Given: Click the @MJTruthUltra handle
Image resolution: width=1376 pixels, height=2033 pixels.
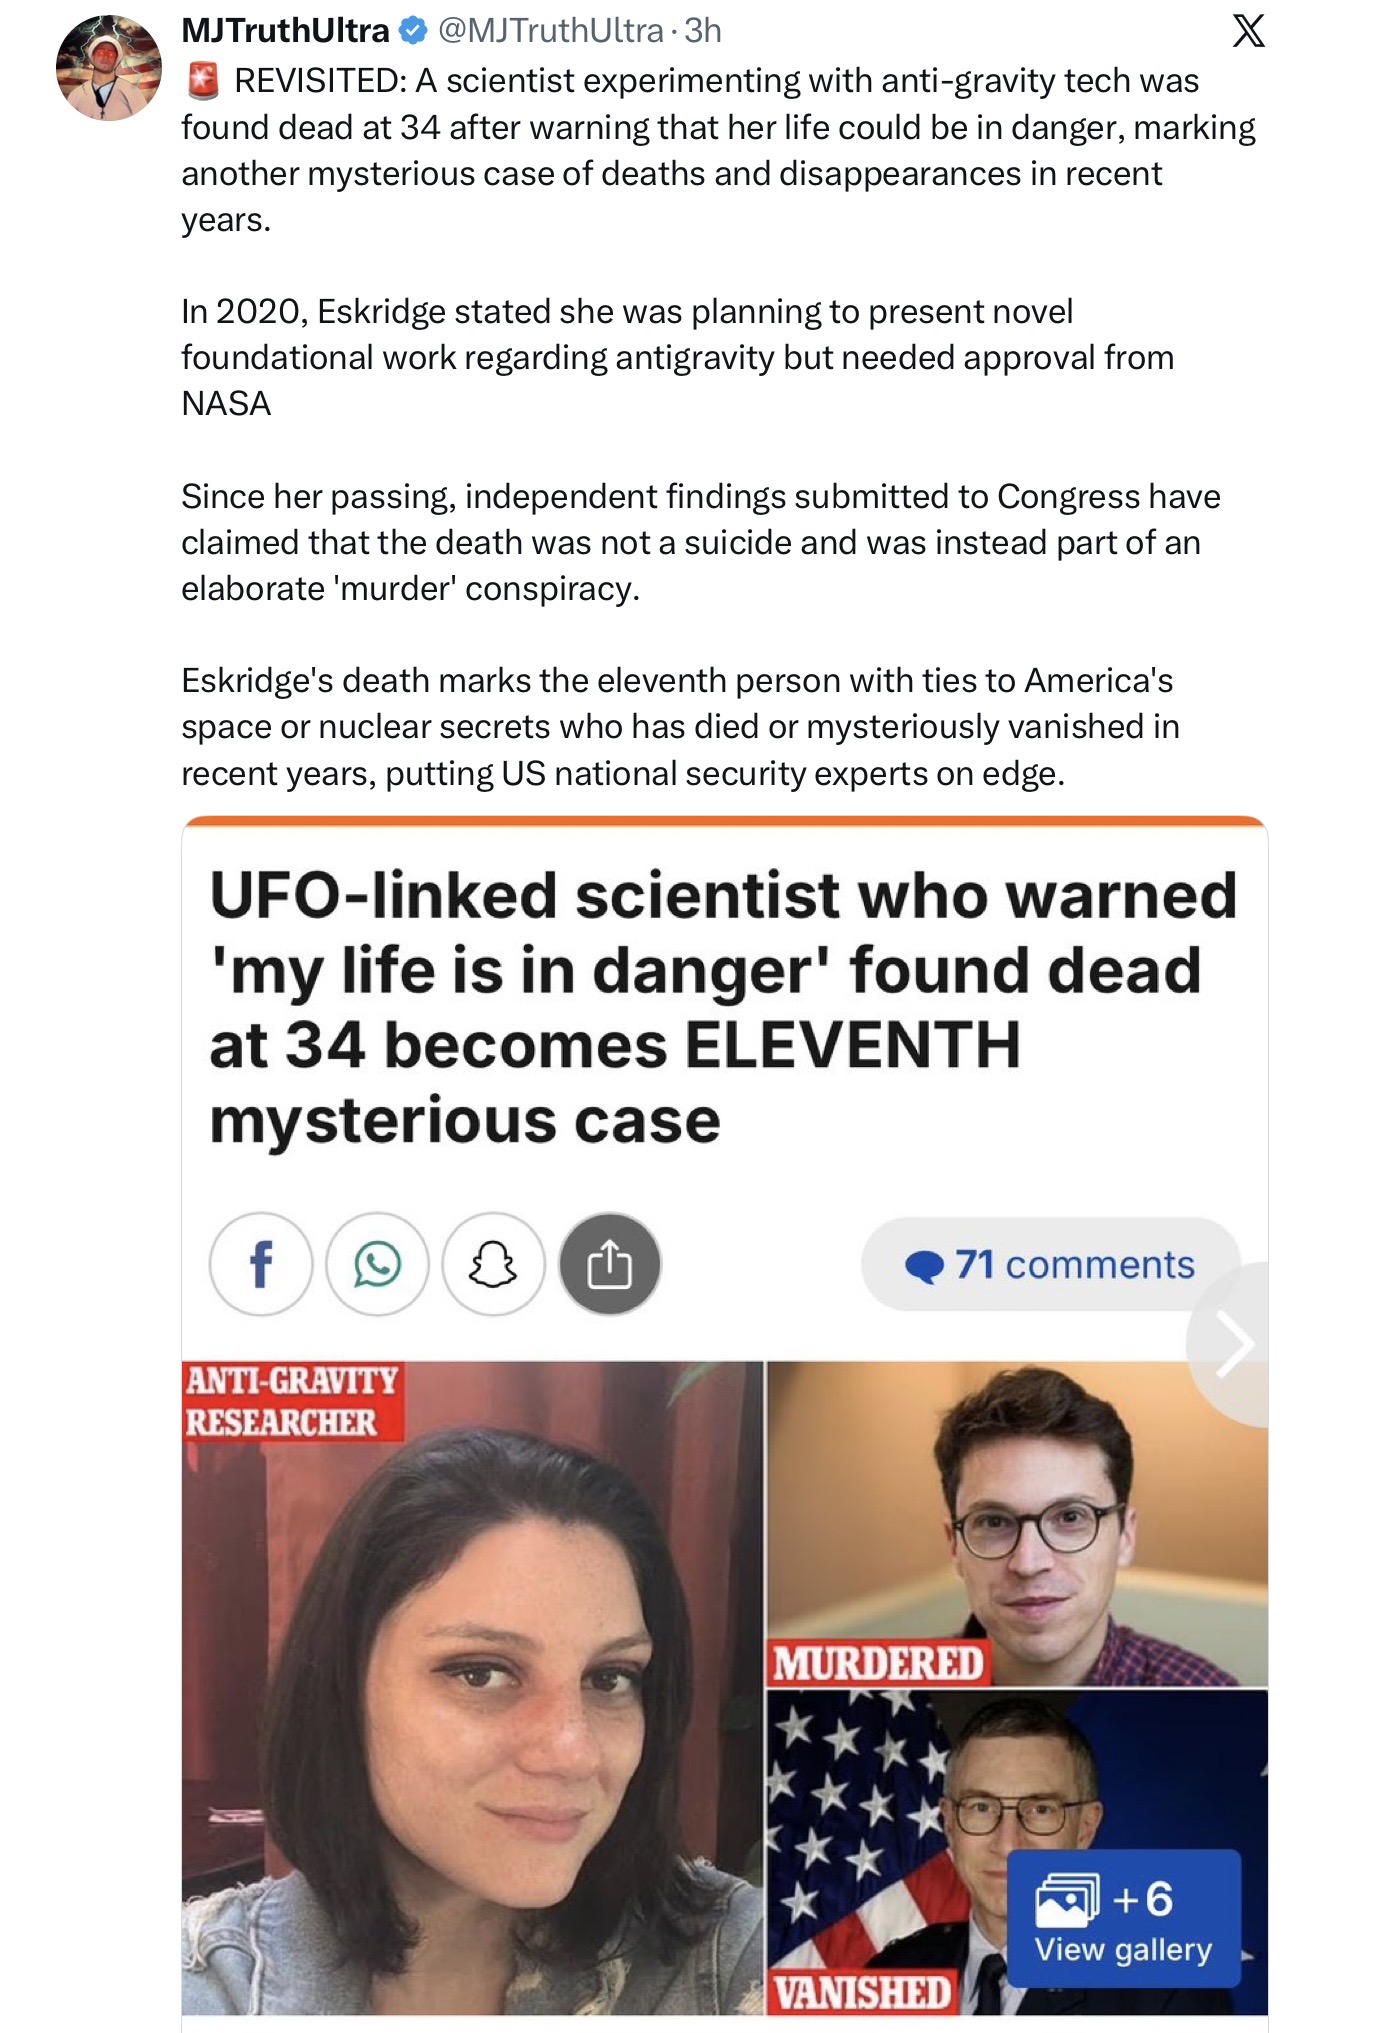Looking at the screenshot, I should coord(551,31).
